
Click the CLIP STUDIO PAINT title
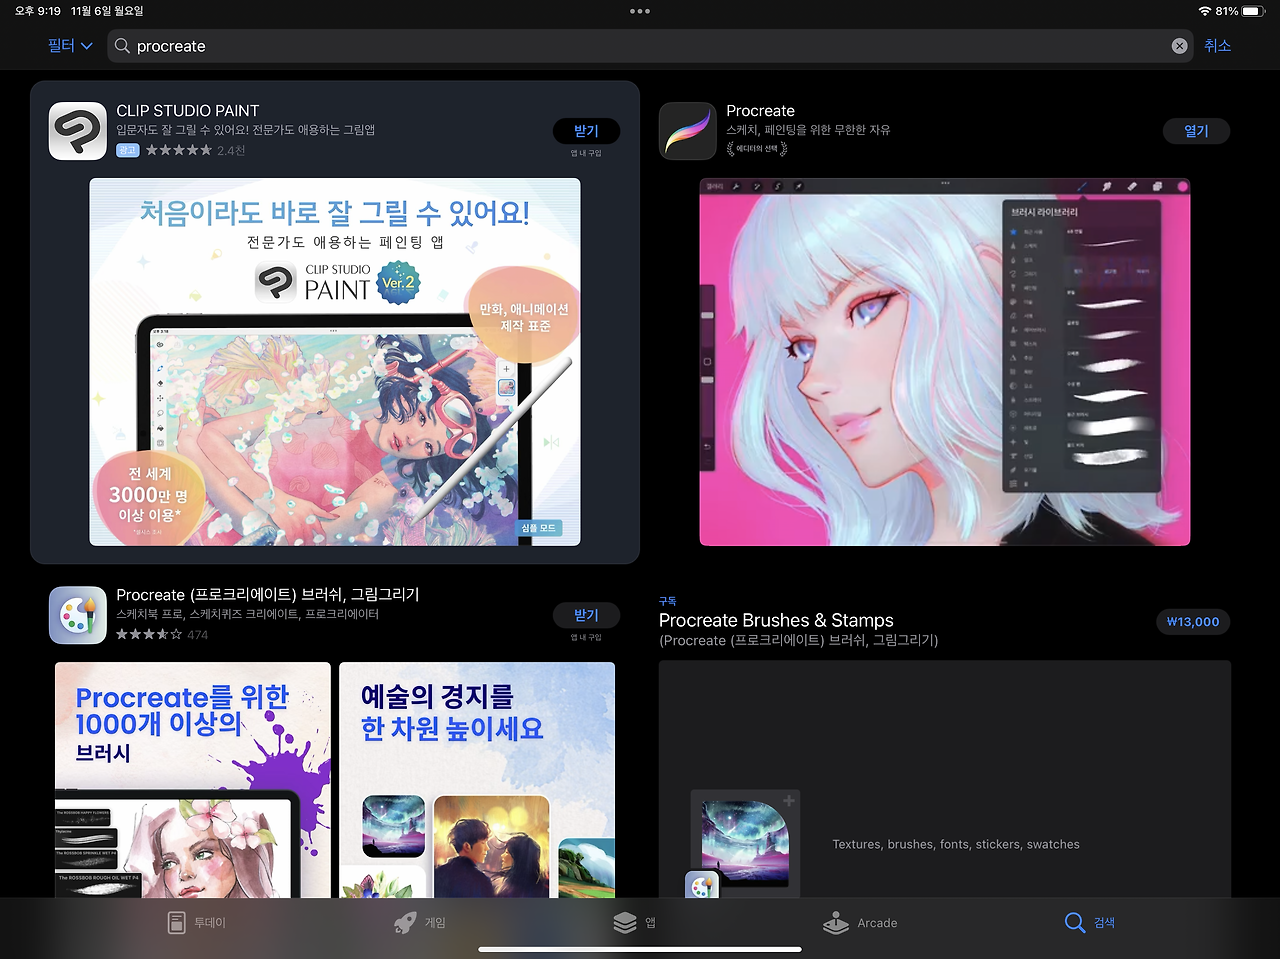tap(188, 111)
